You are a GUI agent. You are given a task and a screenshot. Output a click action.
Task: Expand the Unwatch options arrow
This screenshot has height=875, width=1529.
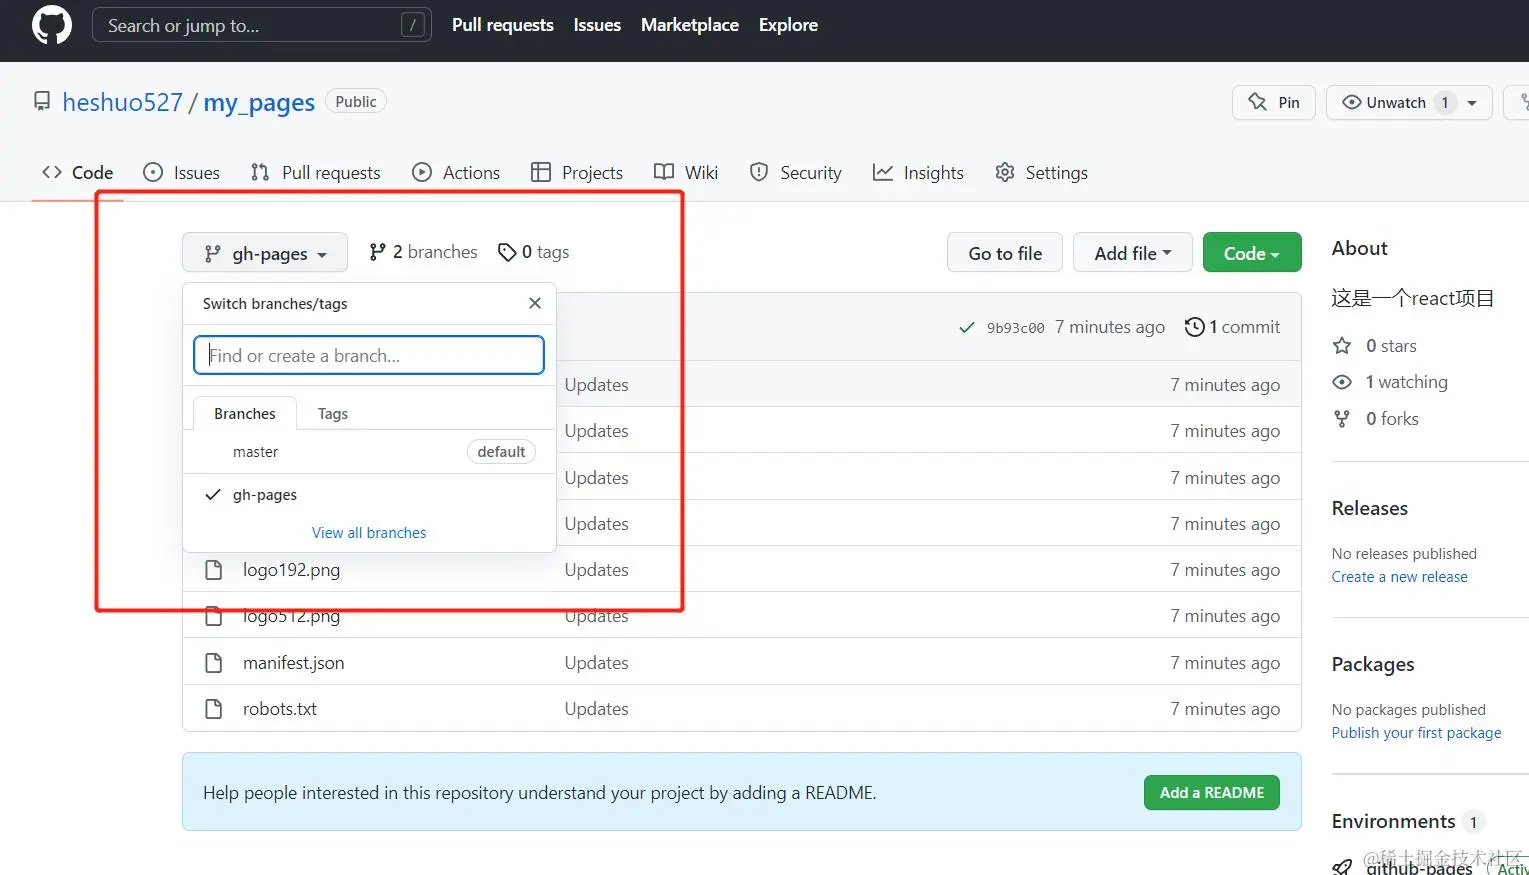tap(1472, 103)
